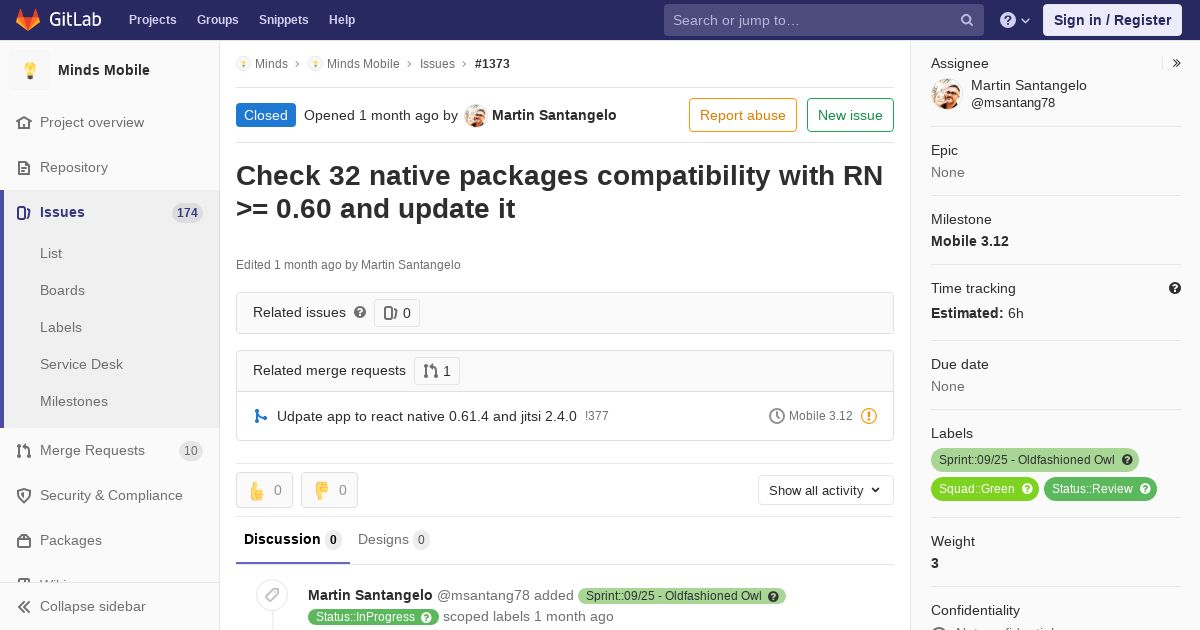Image resolution: width=1200 pixels, height=630 pixels.
Task: Open Service Desk
Action: (81, 364)
